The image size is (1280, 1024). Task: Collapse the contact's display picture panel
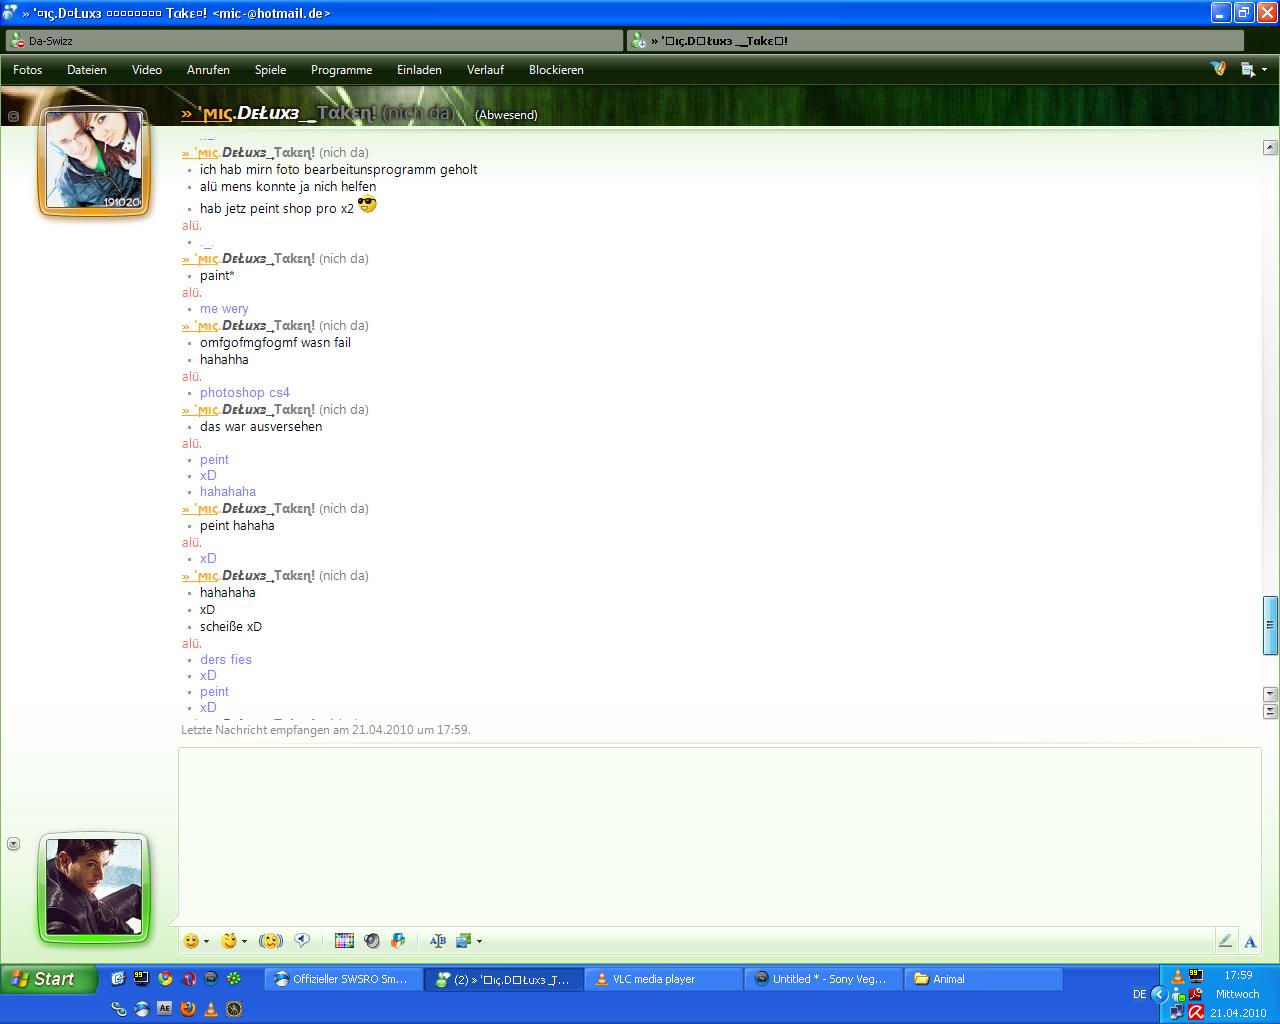(x=13, y=116)
